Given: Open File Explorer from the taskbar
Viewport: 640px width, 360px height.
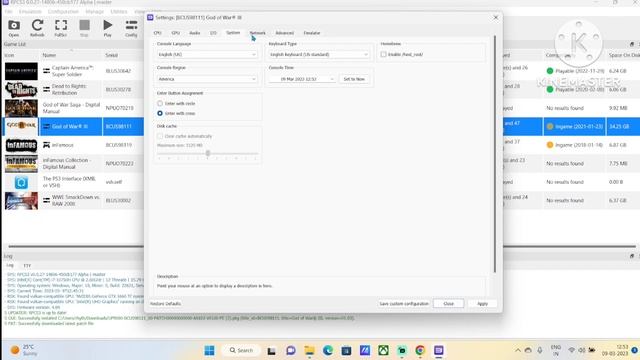Looking at the screenshot, I should tap(309, 351).
